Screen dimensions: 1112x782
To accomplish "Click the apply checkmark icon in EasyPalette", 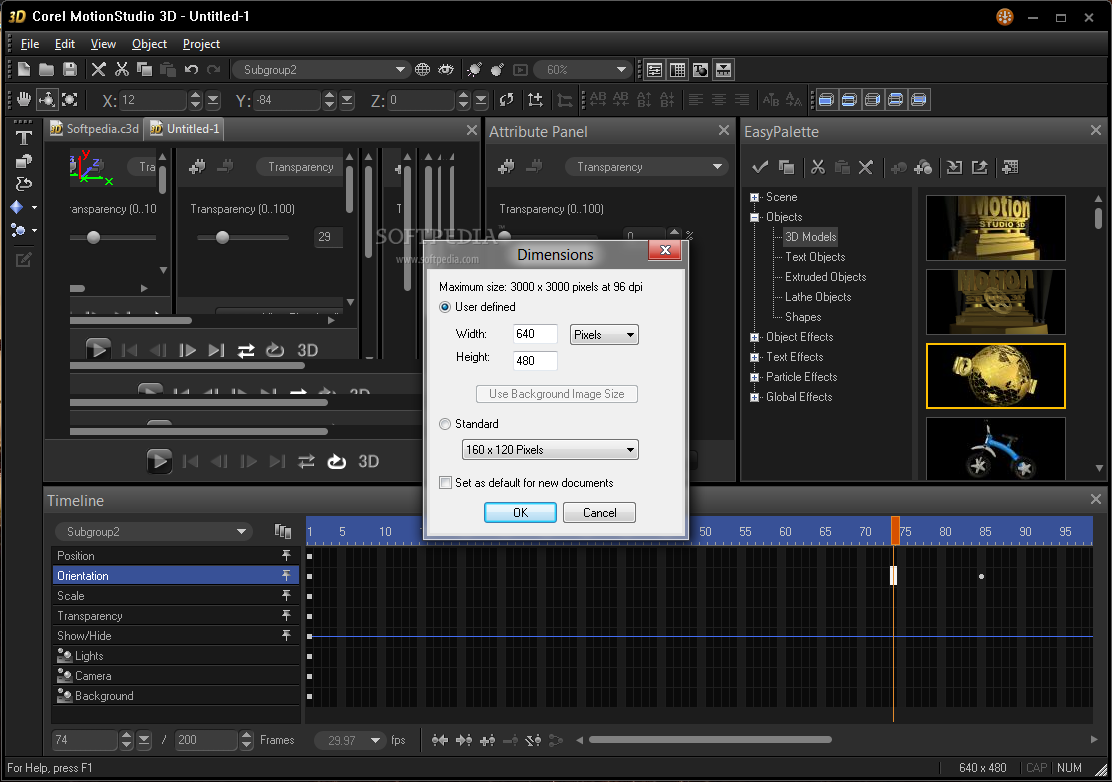I will (760, 167).
